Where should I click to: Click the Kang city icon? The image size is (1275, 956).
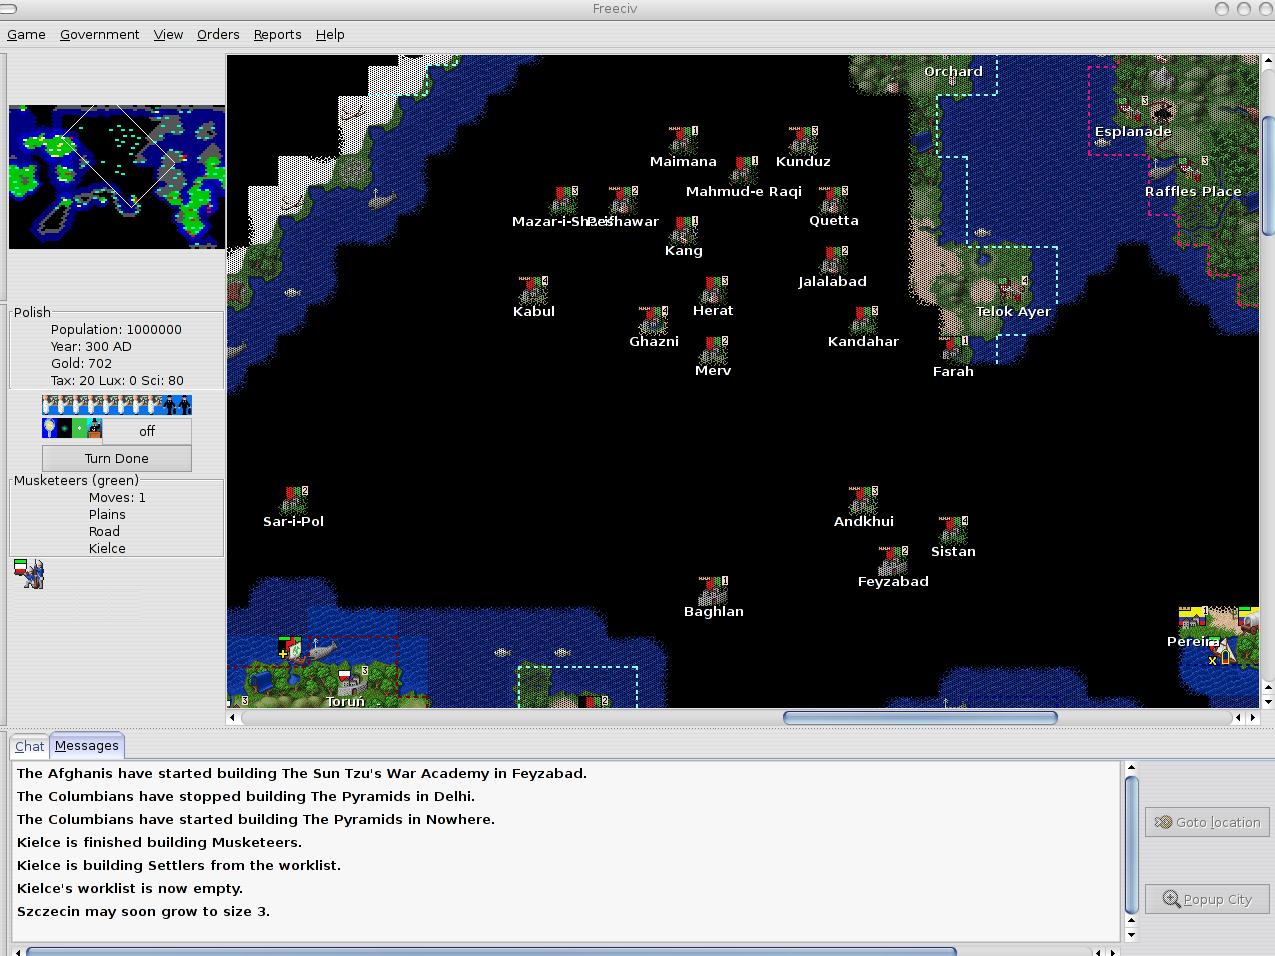point(683,230)
